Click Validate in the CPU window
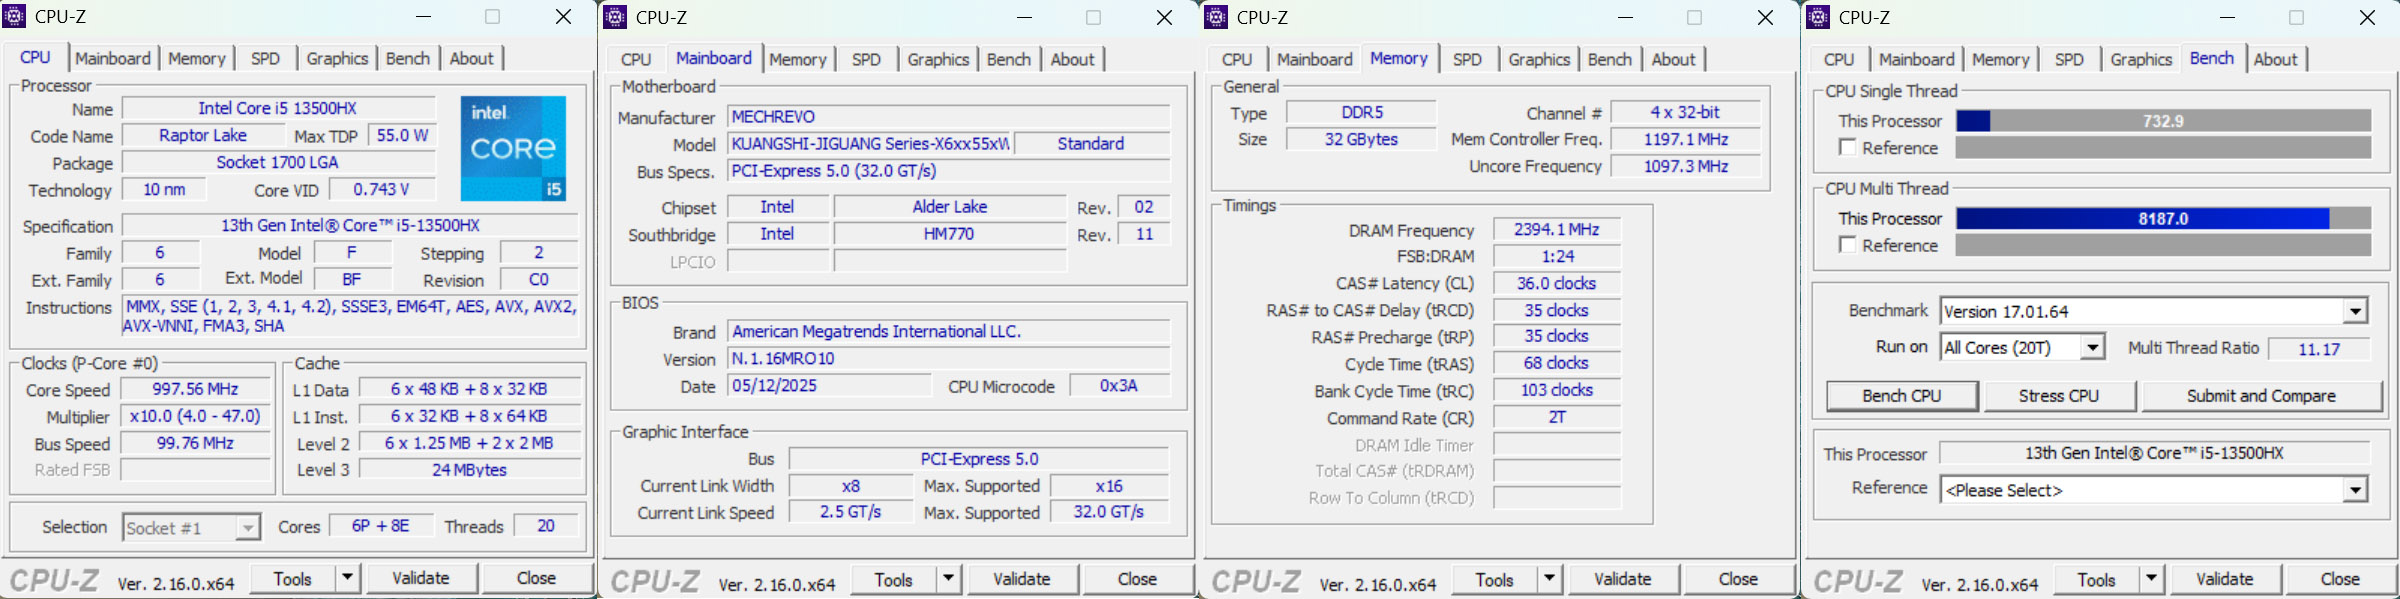The image size is (2400, 599). coord(421,578)
